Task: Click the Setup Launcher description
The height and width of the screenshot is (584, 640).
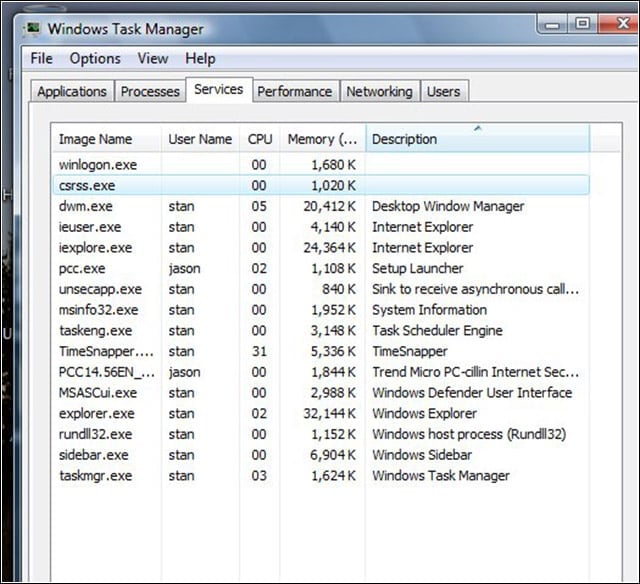Action: point(418,269)
